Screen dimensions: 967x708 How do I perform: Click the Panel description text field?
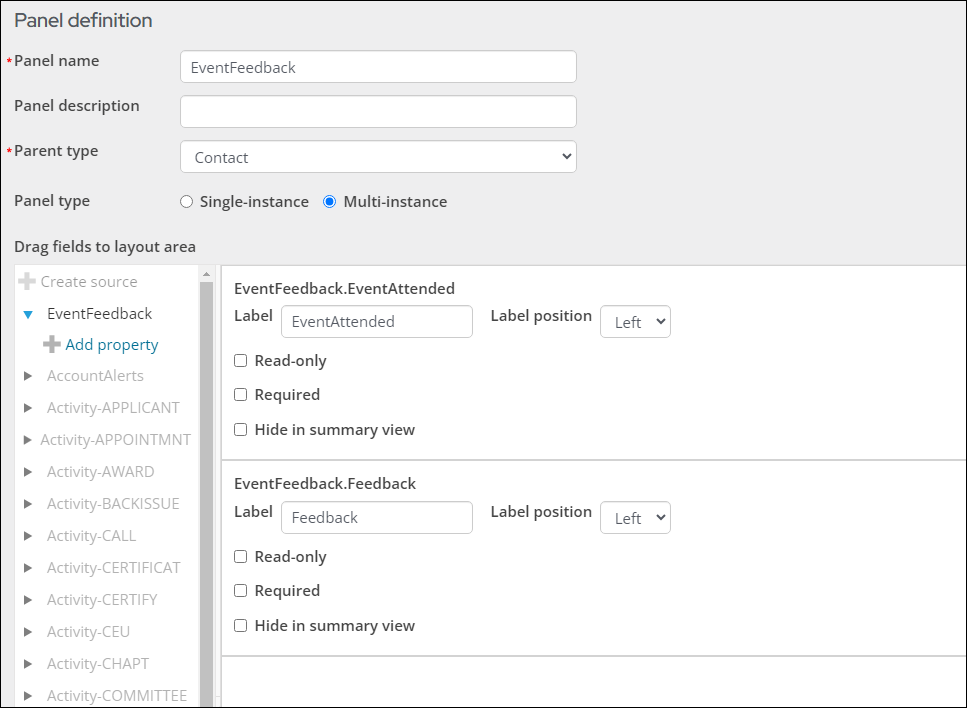[378, 112]
